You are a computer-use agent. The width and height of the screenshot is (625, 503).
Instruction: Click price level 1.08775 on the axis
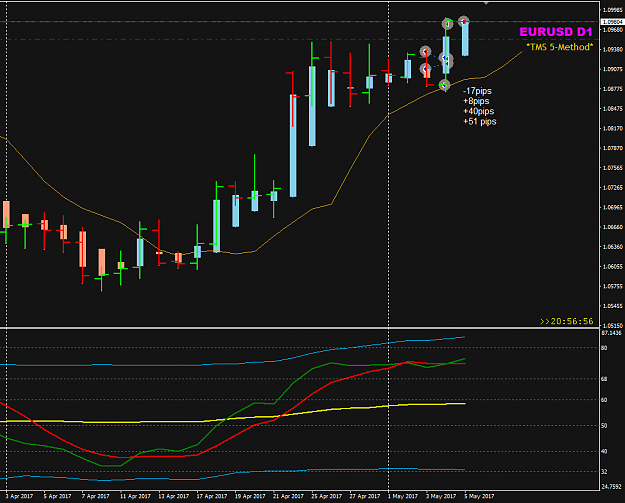[x=613, y=89]
